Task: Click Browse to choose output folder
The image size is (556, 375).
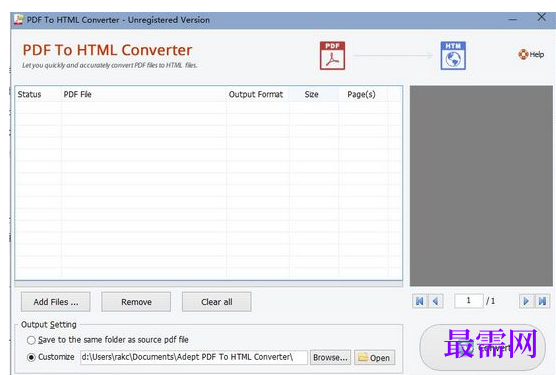Action: [x=330, y=358]
